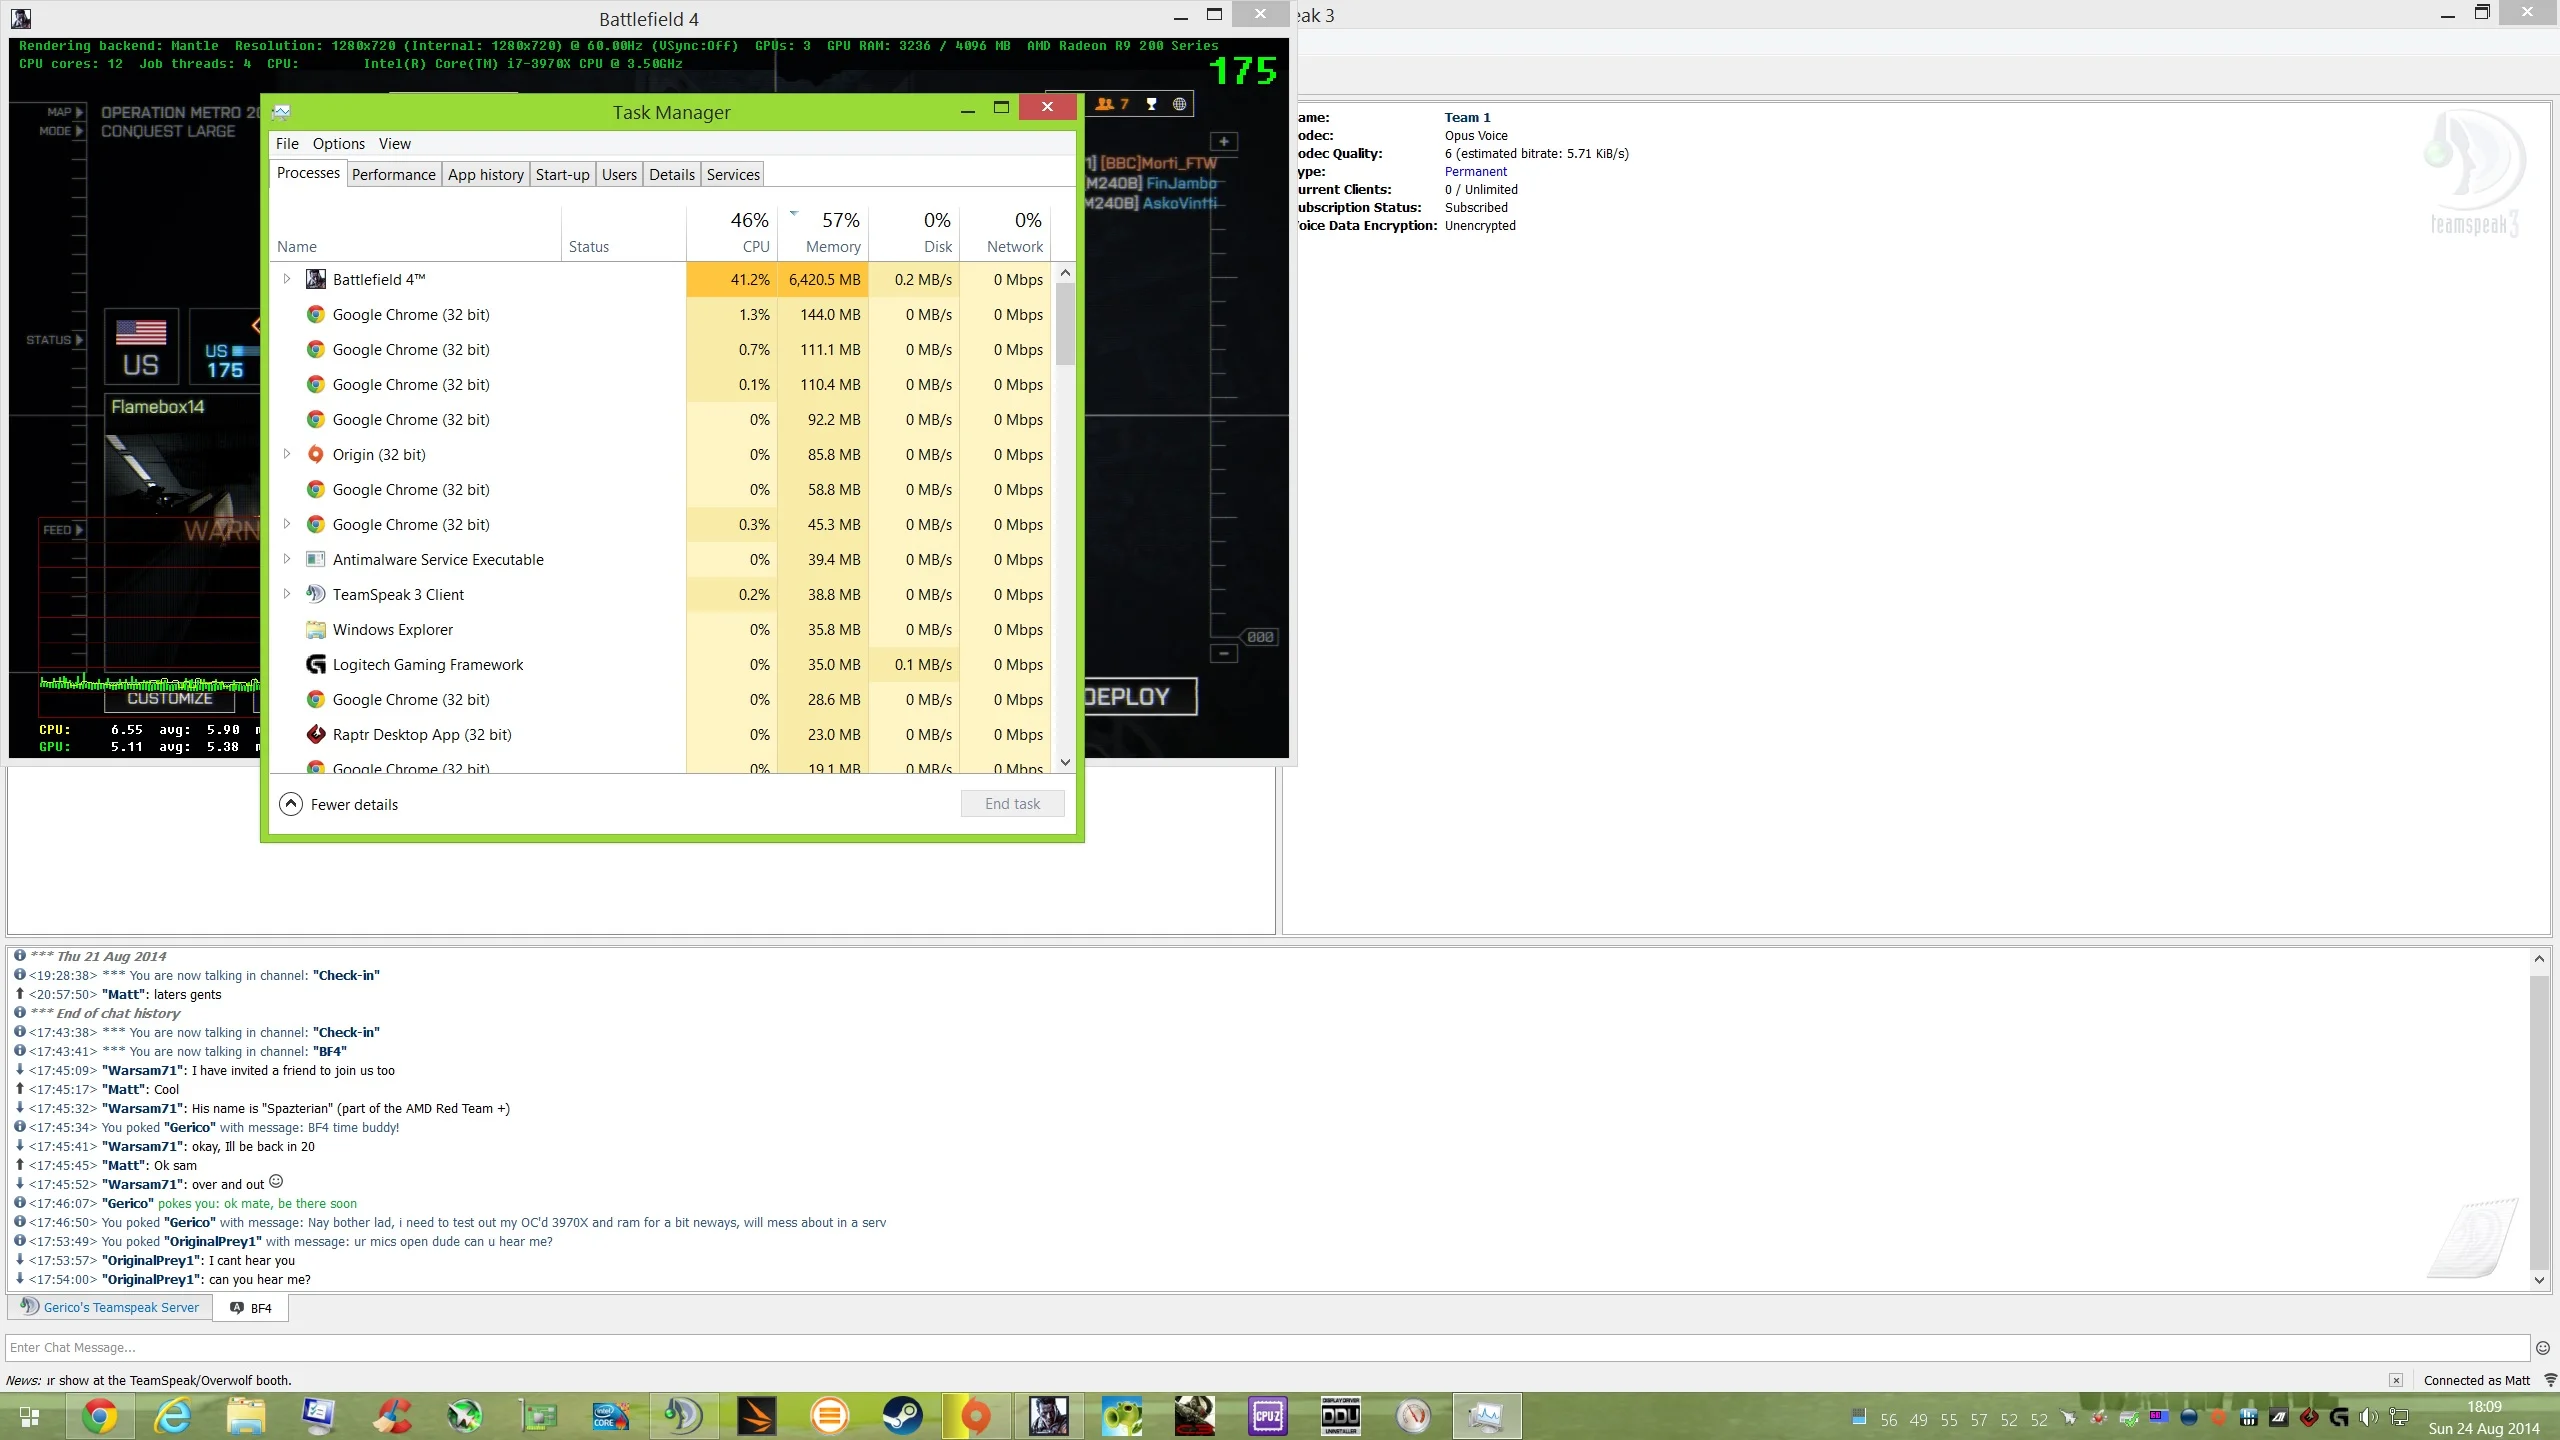Open the Raptr tray icon
2560x1440 pixels.
tap(2309, 1417)
